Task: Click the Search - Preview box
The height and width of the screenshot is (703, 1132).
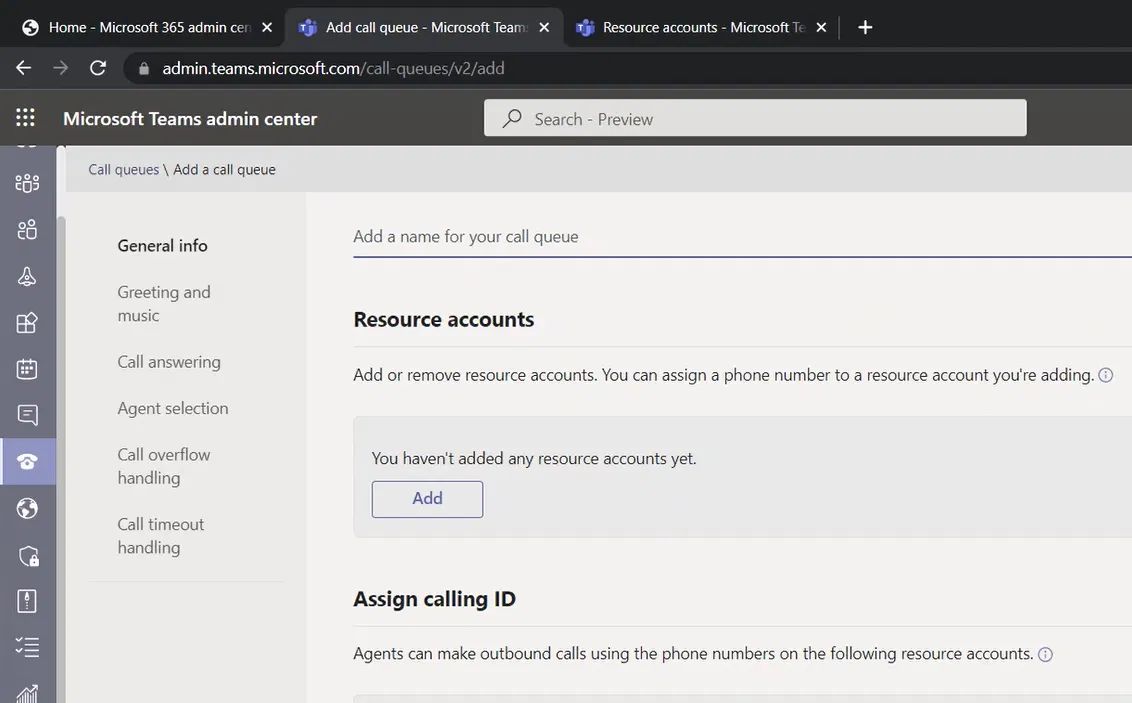Action: coord(755,119)
